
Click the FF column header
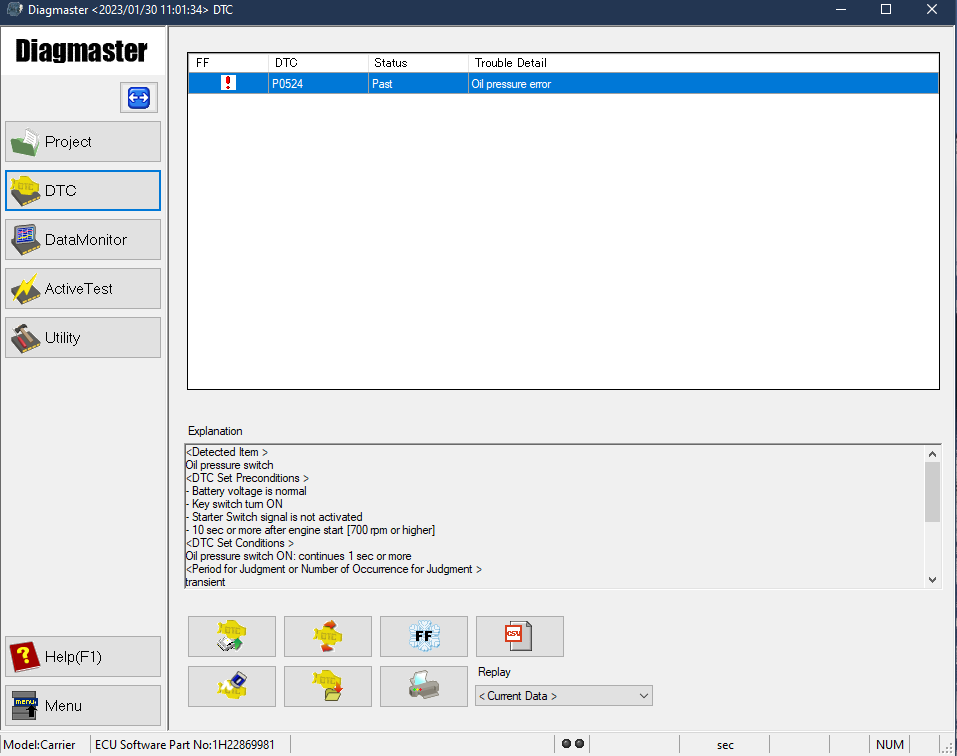click(228, 63)
